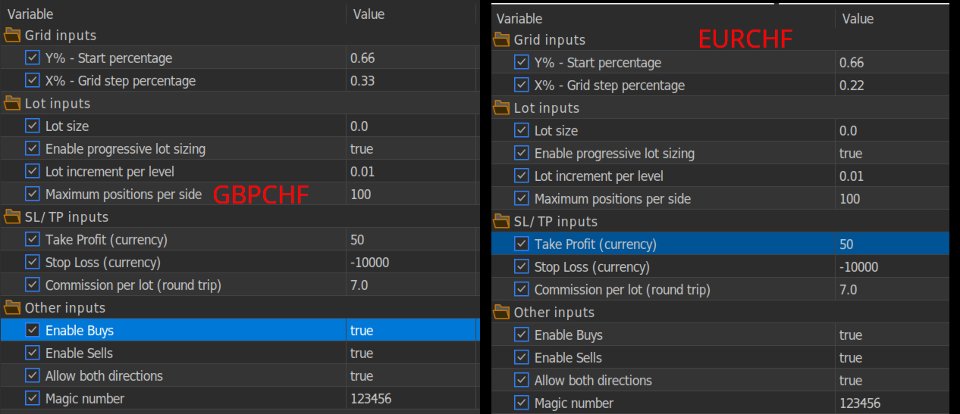Select Magic number value 123456 in EURCHF panel
Screen dimensions: 960x414
(860, 403)
